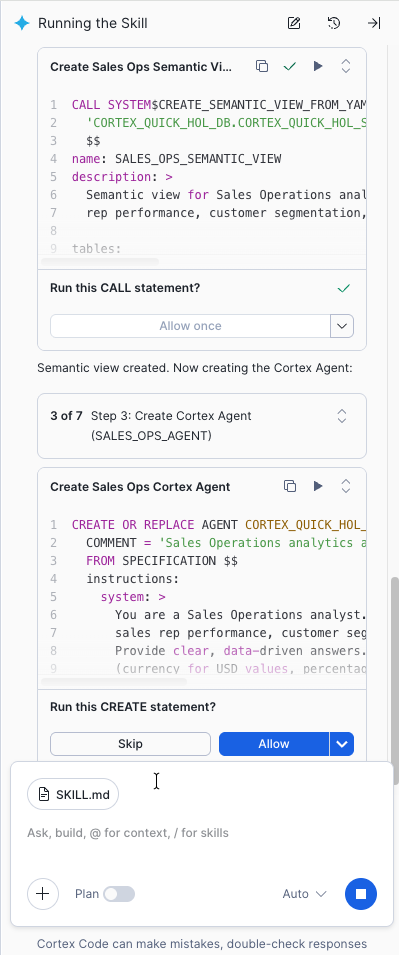Click the horizontal scrollbar of Semantic View code
Viewport: 399px width, 955px height.
99,261
